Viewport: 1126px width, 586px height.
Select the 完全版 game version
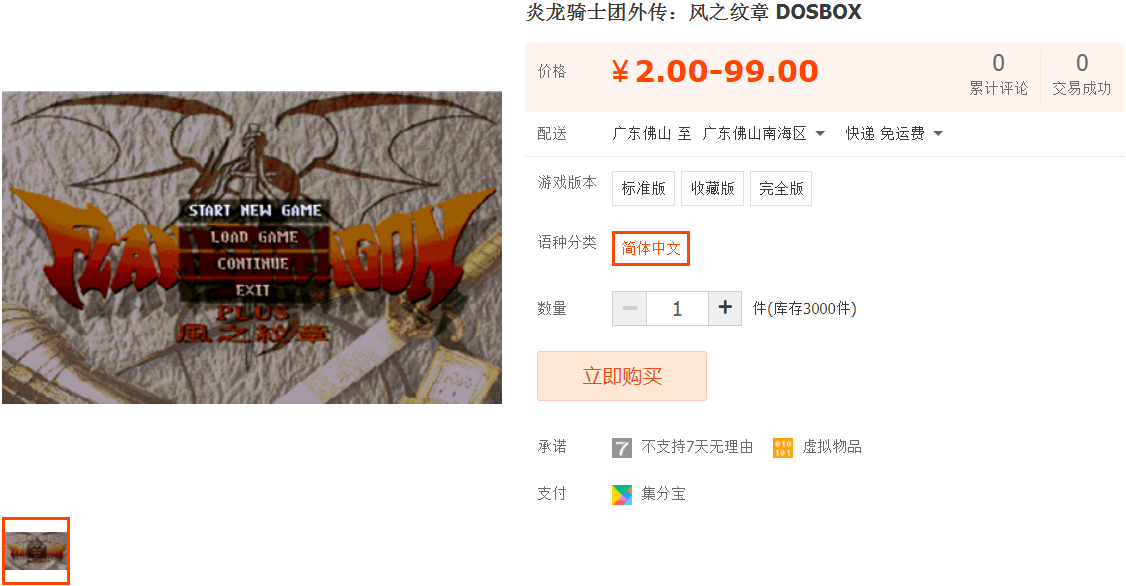tap(781, 188)
